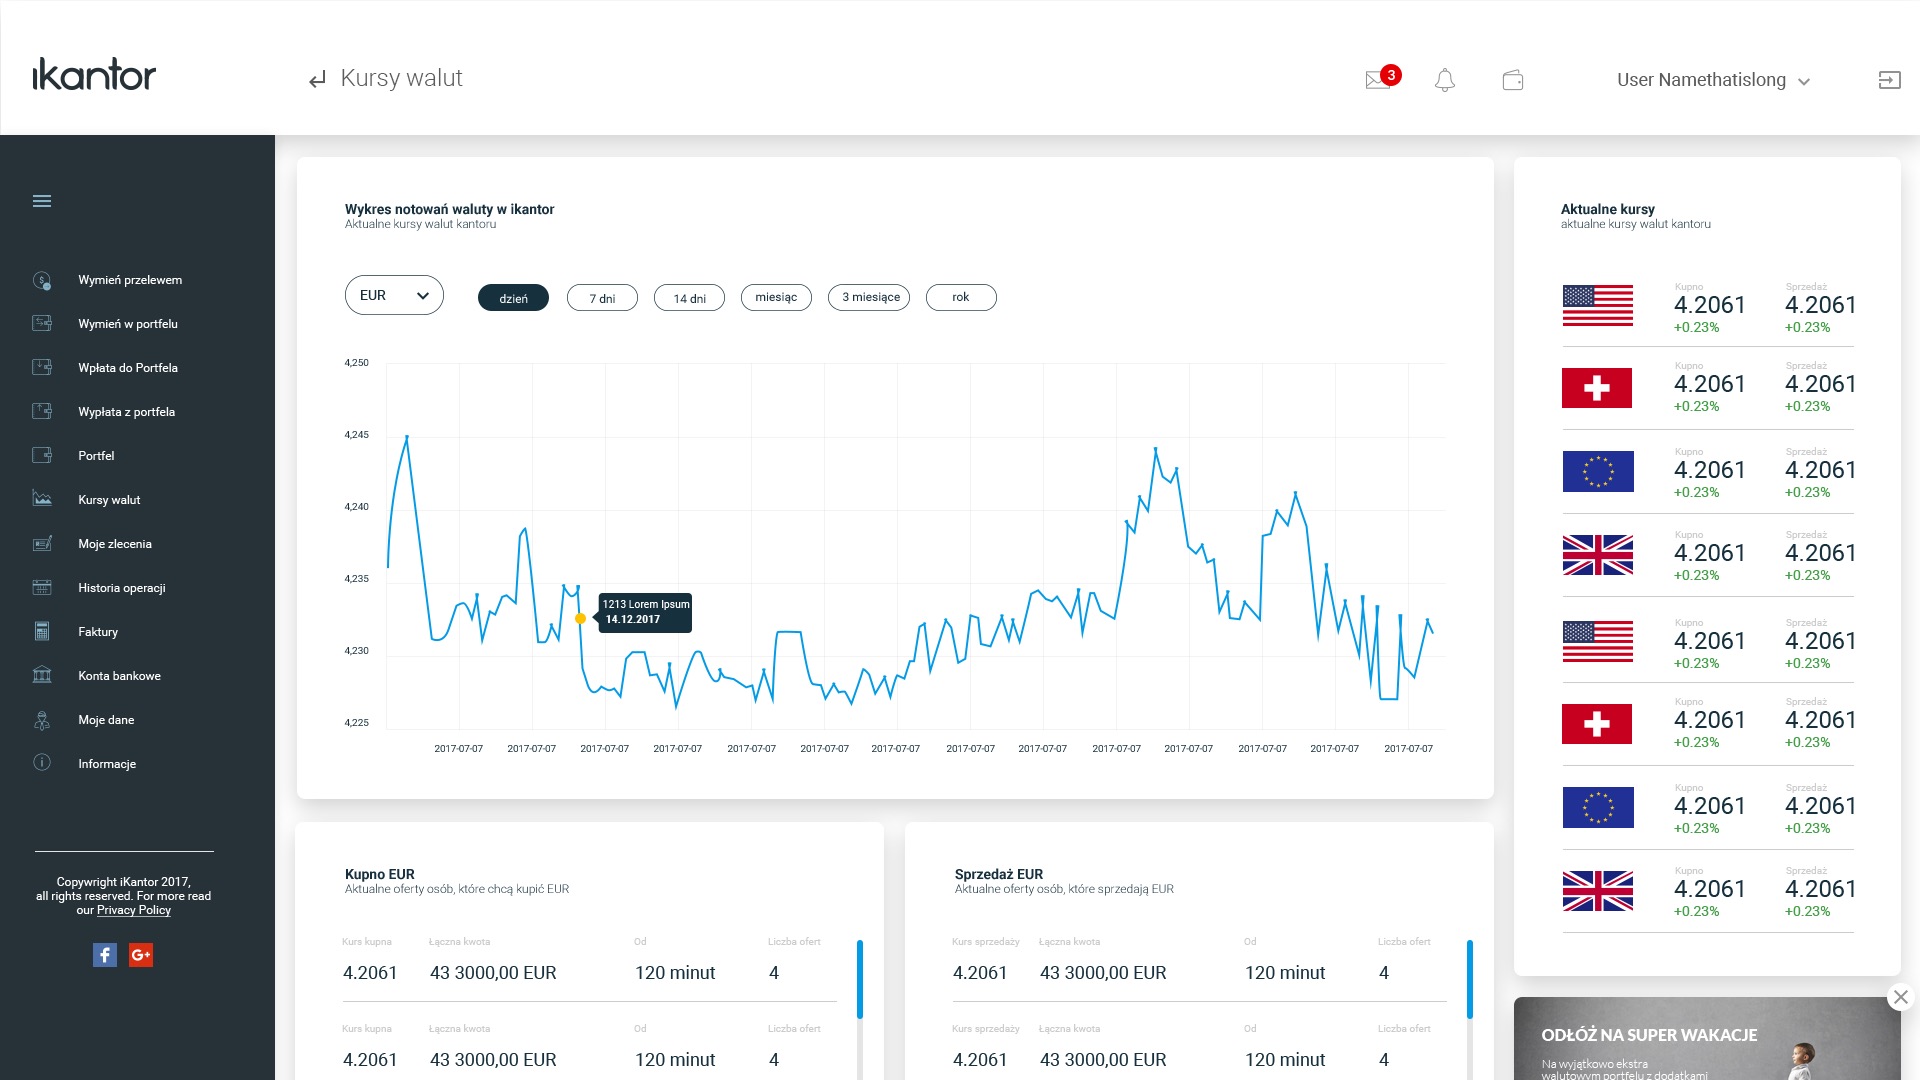Open the messages envelope icon
Screen dimensions: 1920x1080
pos(1378,80)
